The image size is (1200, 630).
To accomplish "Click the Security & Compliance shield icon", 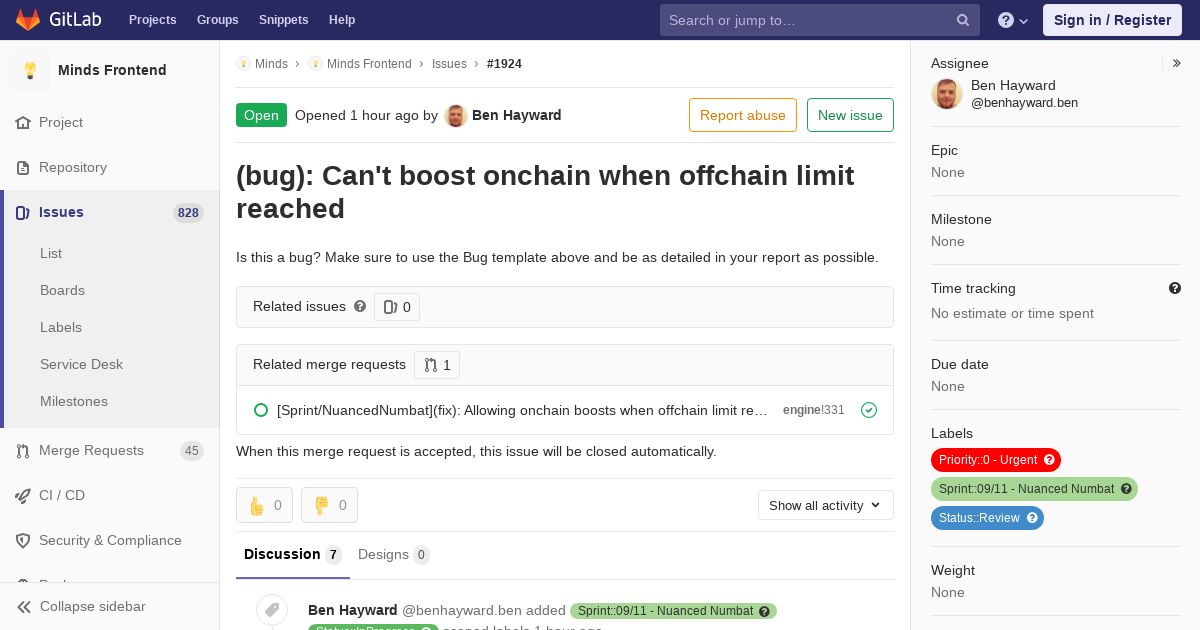I will (x=23, y=540).
